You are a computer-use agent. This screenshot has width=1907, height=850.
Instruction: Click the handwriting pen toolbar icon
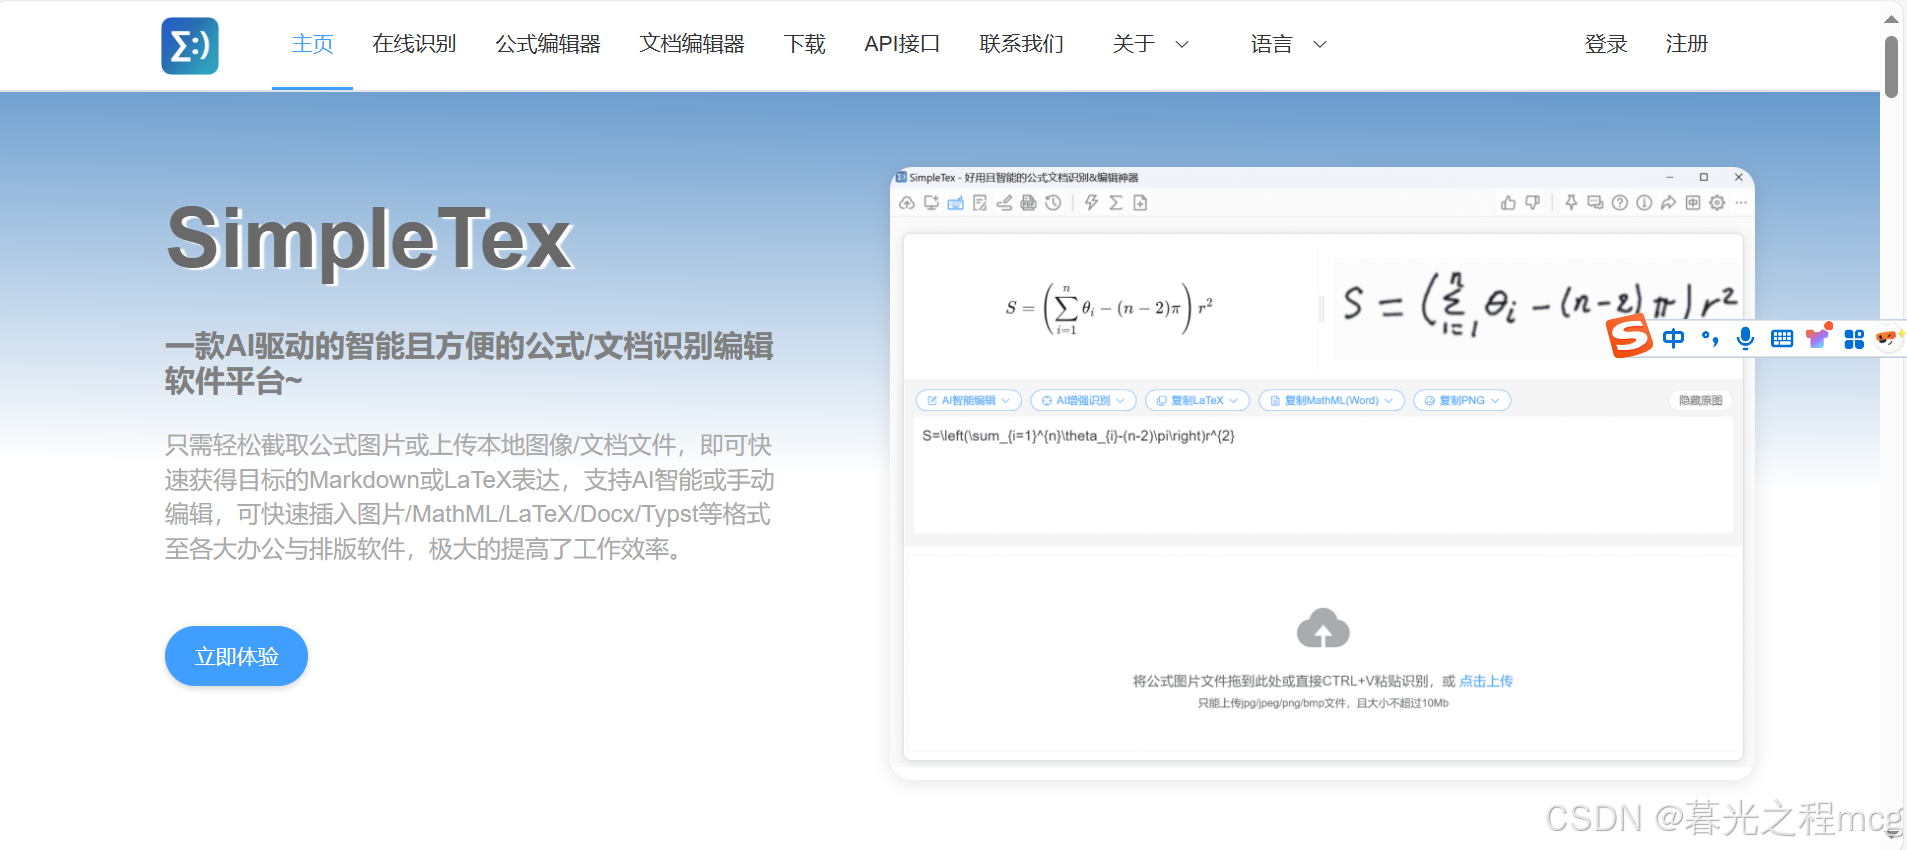[1004, 203]
